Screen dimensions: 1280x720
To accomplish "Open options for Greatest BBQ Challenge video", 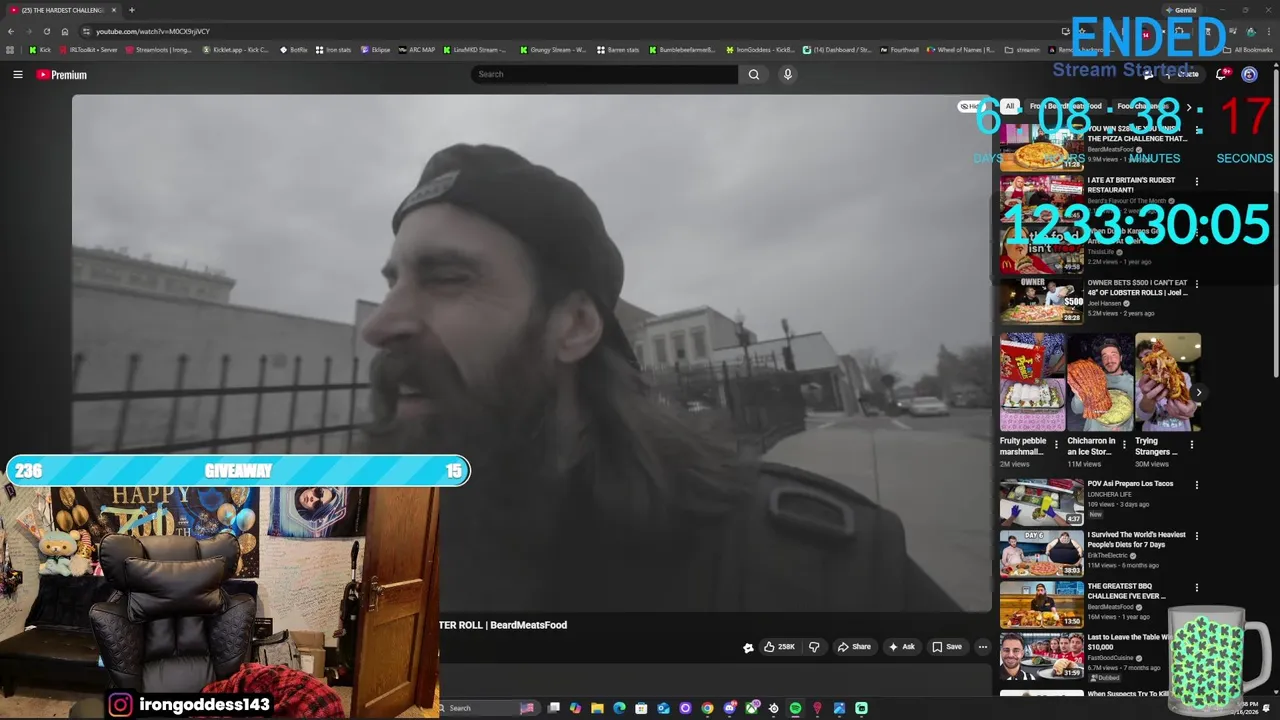I will pos(1197,588).
